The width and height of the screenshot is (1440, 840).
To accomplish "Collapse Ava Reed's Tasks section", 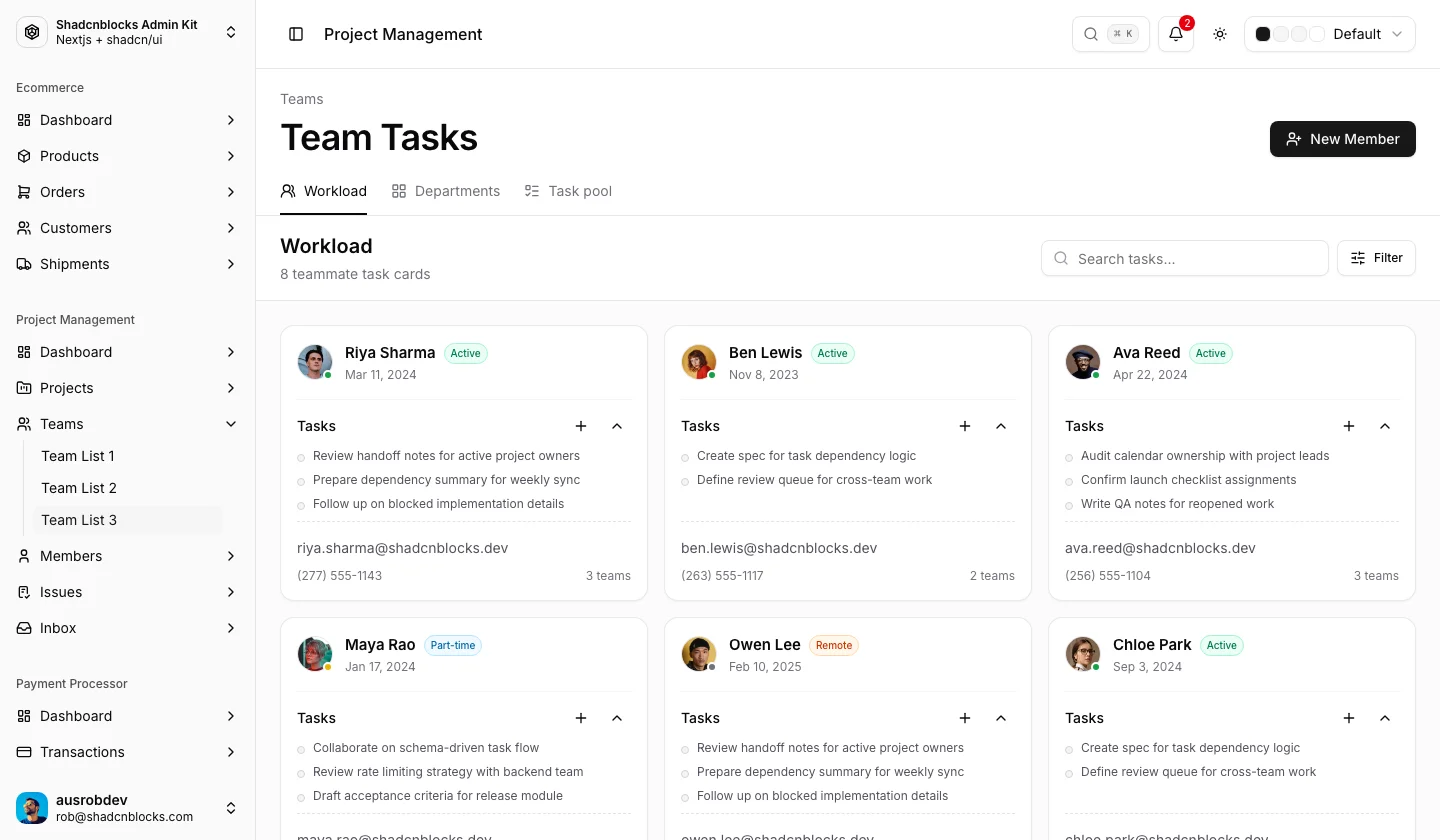I will [x=1385, y=426].
